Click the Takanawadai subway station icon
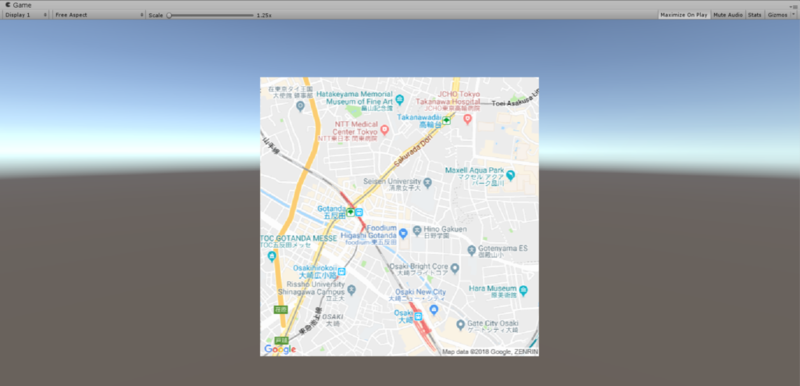The height and width of the screenshot is (386, 800). click(447, 120)
